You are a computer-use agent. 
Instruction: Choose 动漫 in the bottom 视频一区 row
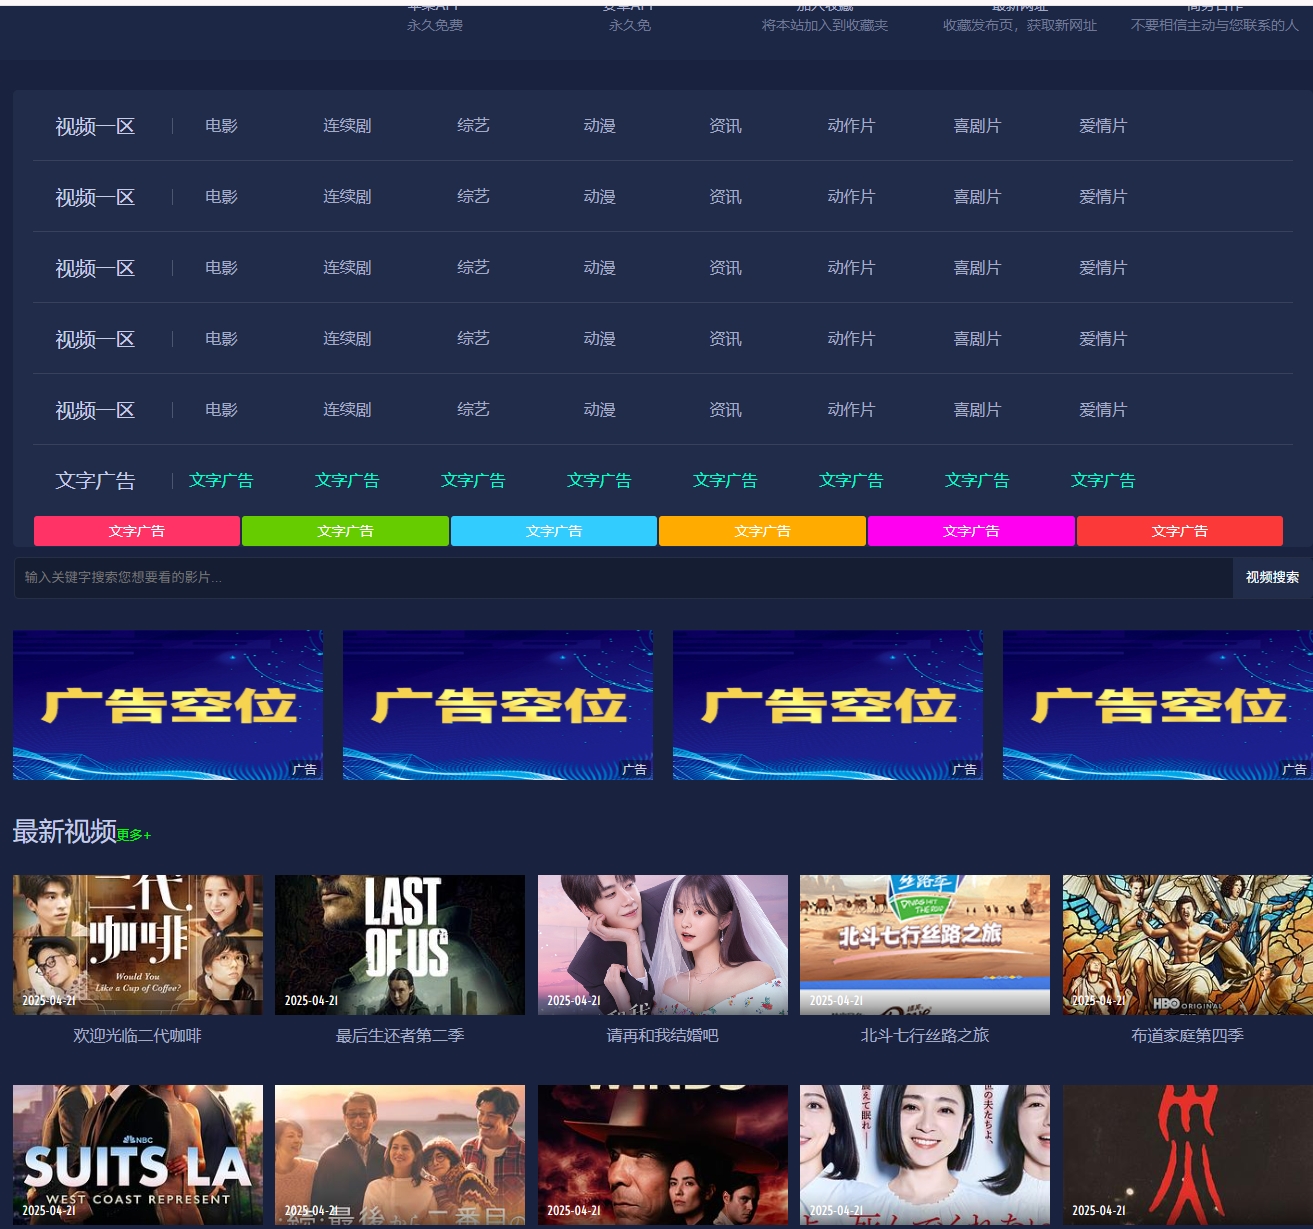(x=599, y=410)
